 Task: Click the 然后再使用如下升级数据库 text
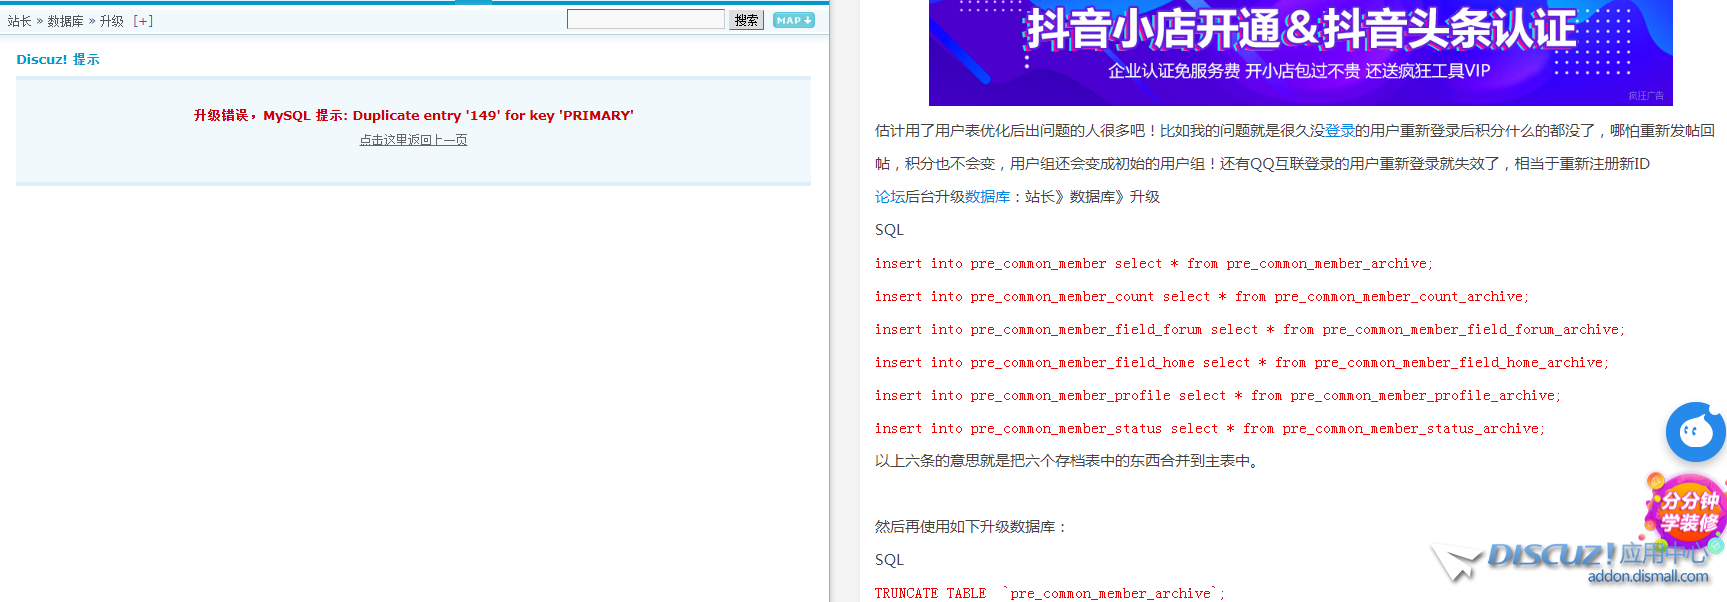[x=971, y=527]
